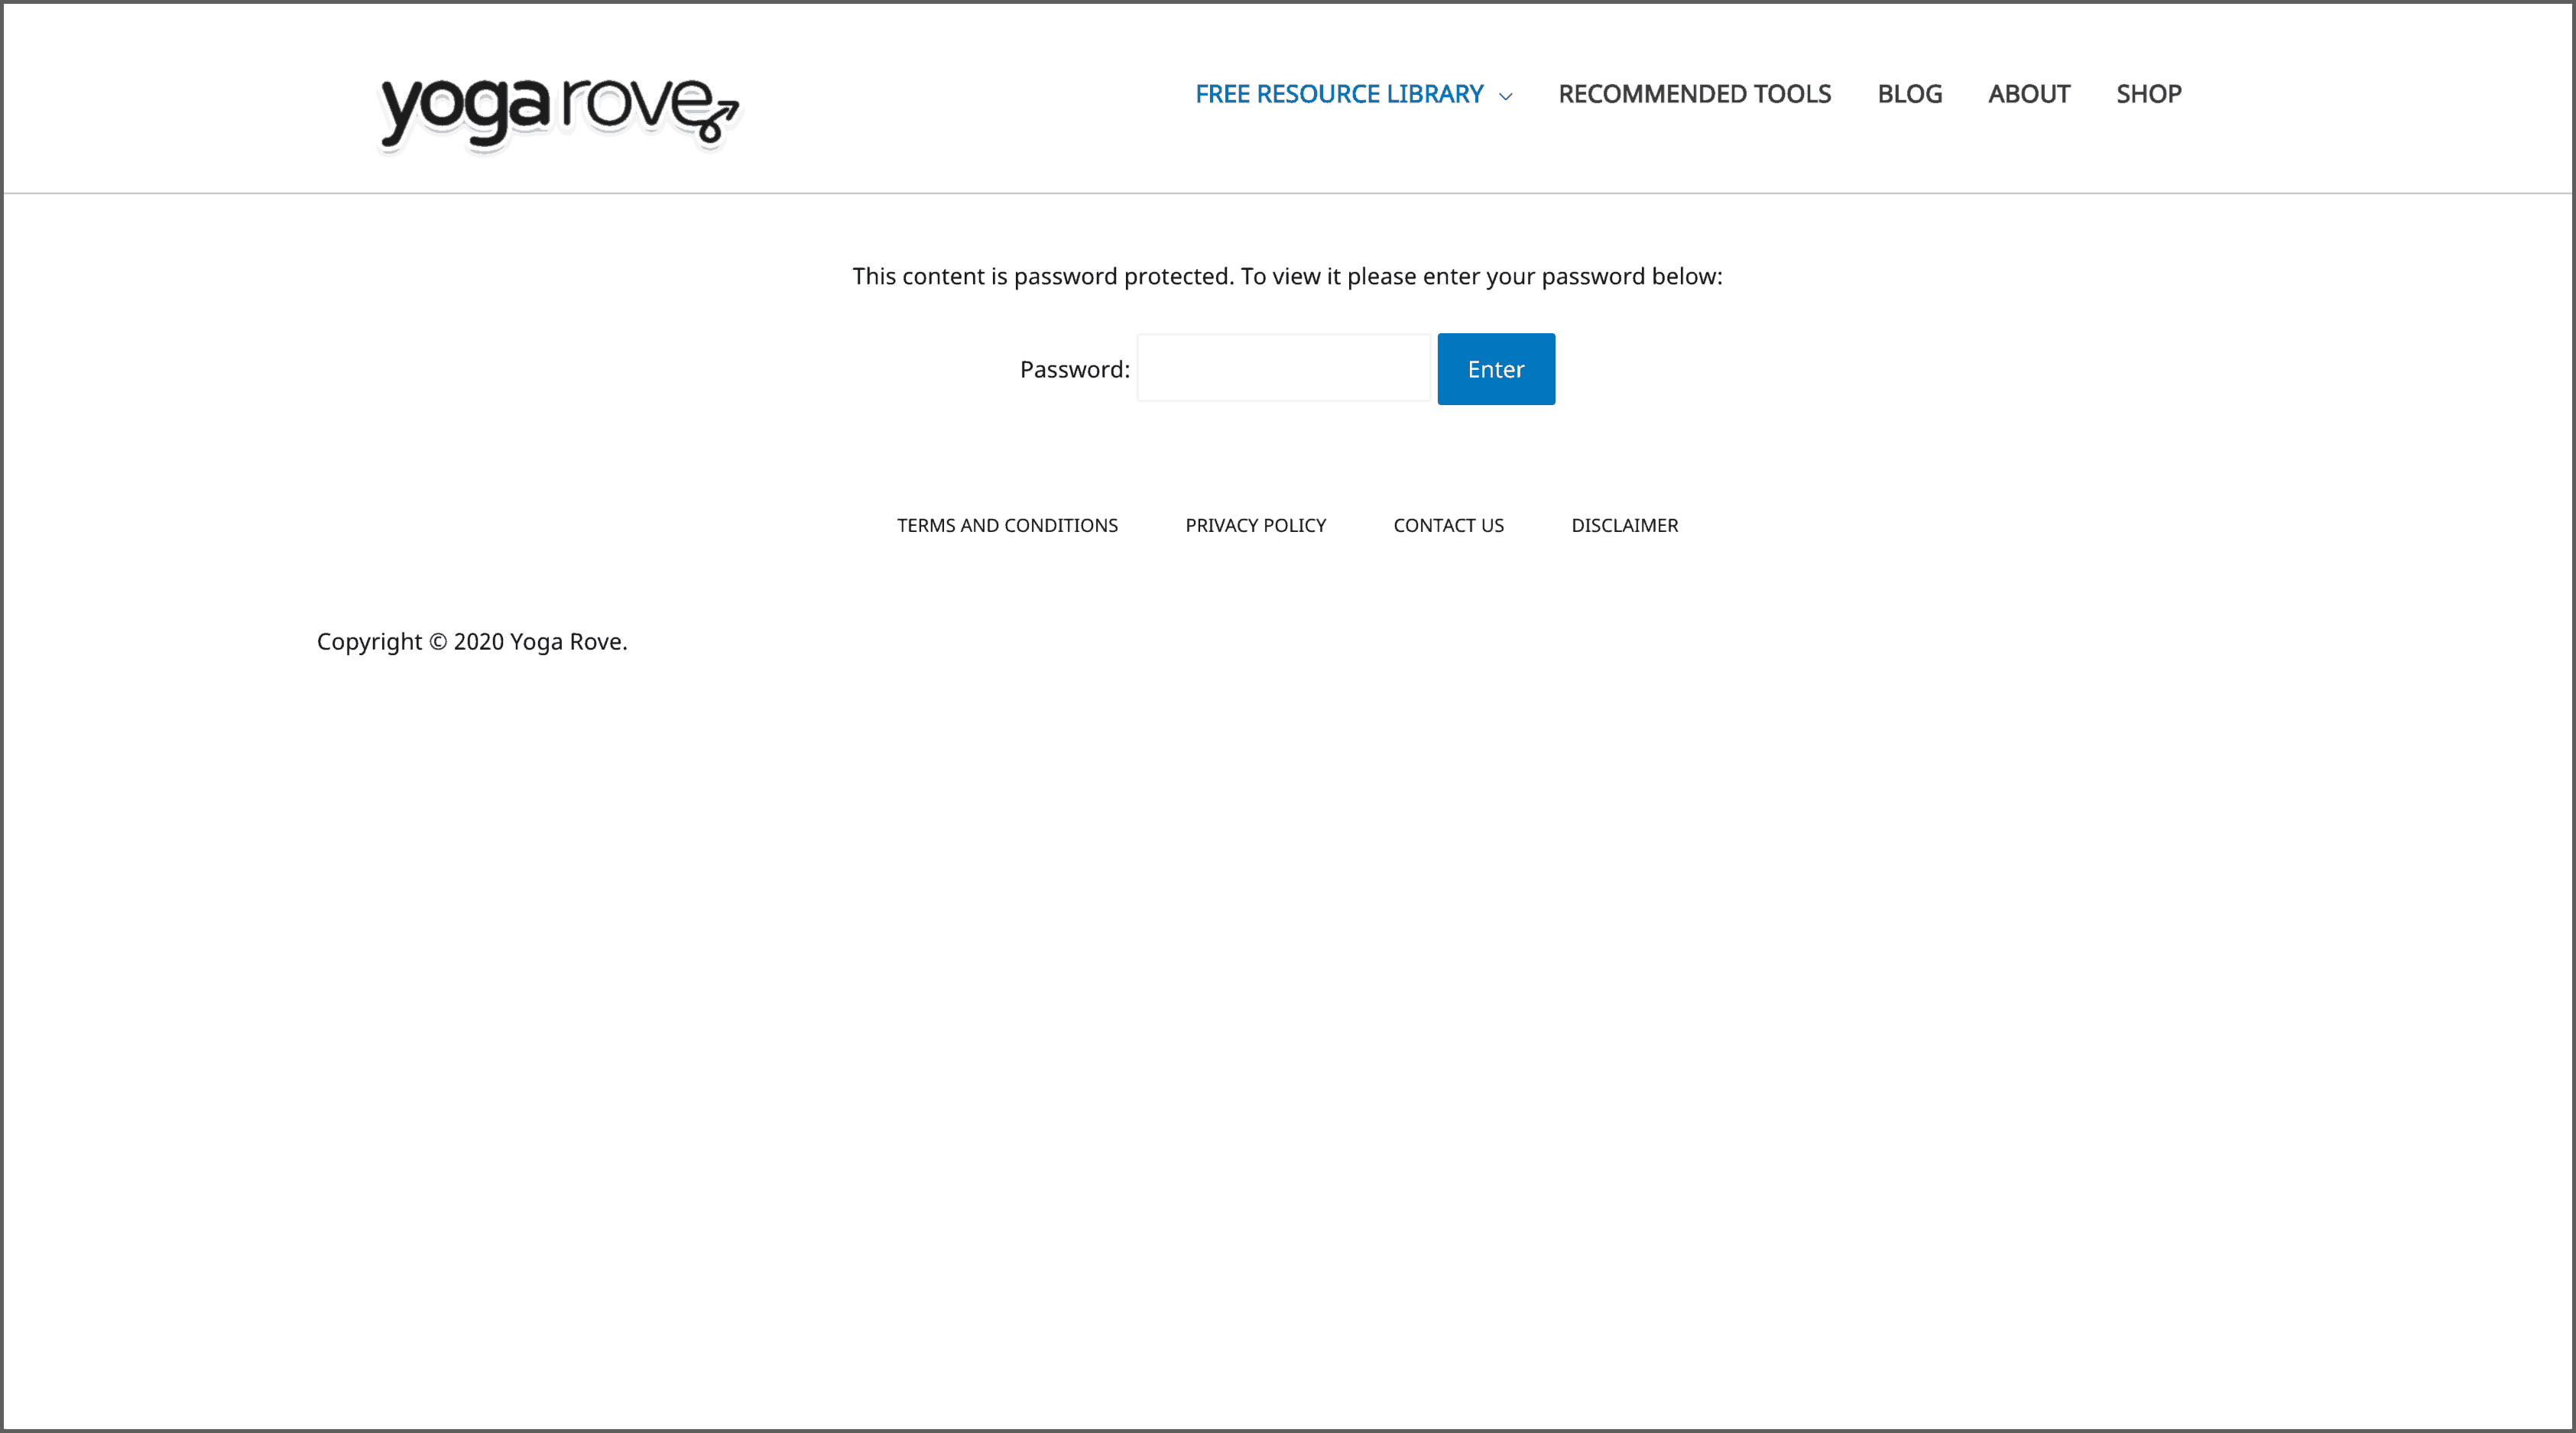This screenshot has width=2576, height=1433.
Task: Click the 'Copyright © 2020 Yoga Rove.' text
Action: pos(472,642)
